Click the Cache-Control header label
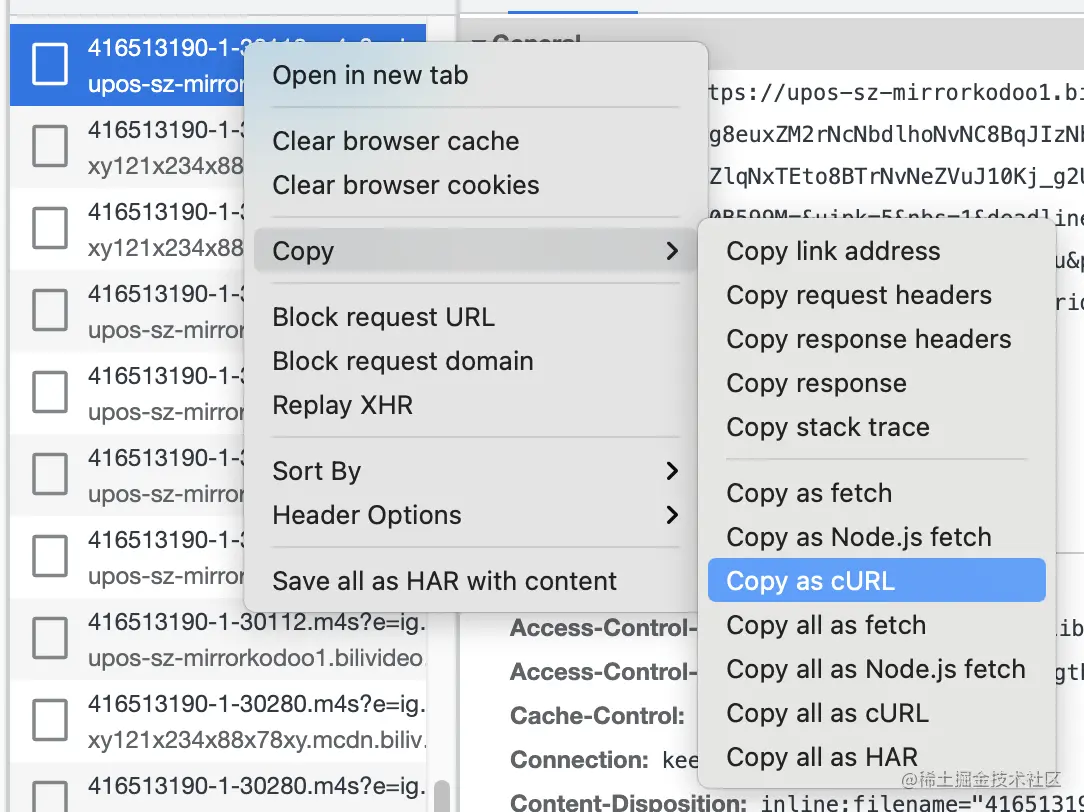Image resolution: width=1084 pixels, height=812 pixels. [597, 716]
